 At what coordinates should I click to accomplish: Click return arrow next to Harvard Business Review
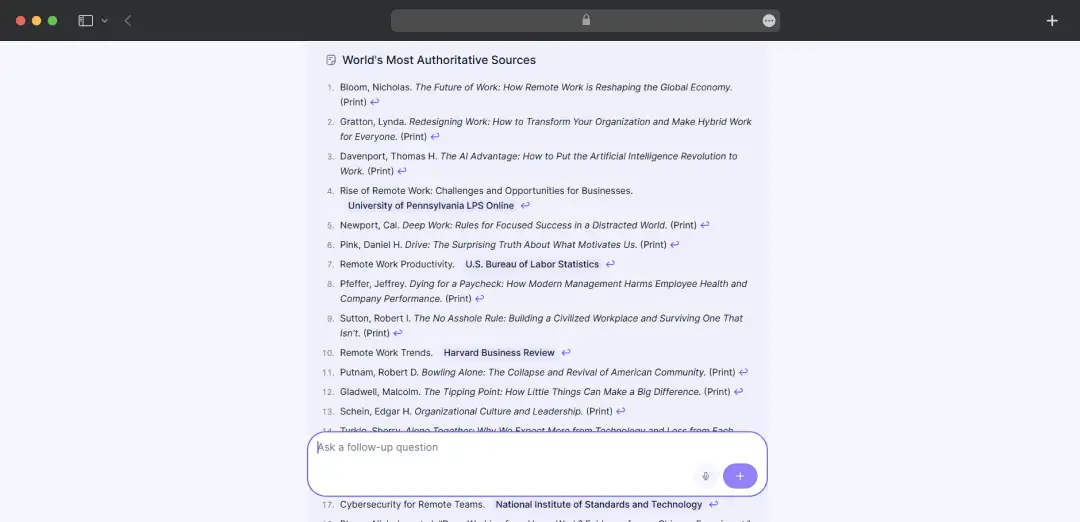coord(565,353)
